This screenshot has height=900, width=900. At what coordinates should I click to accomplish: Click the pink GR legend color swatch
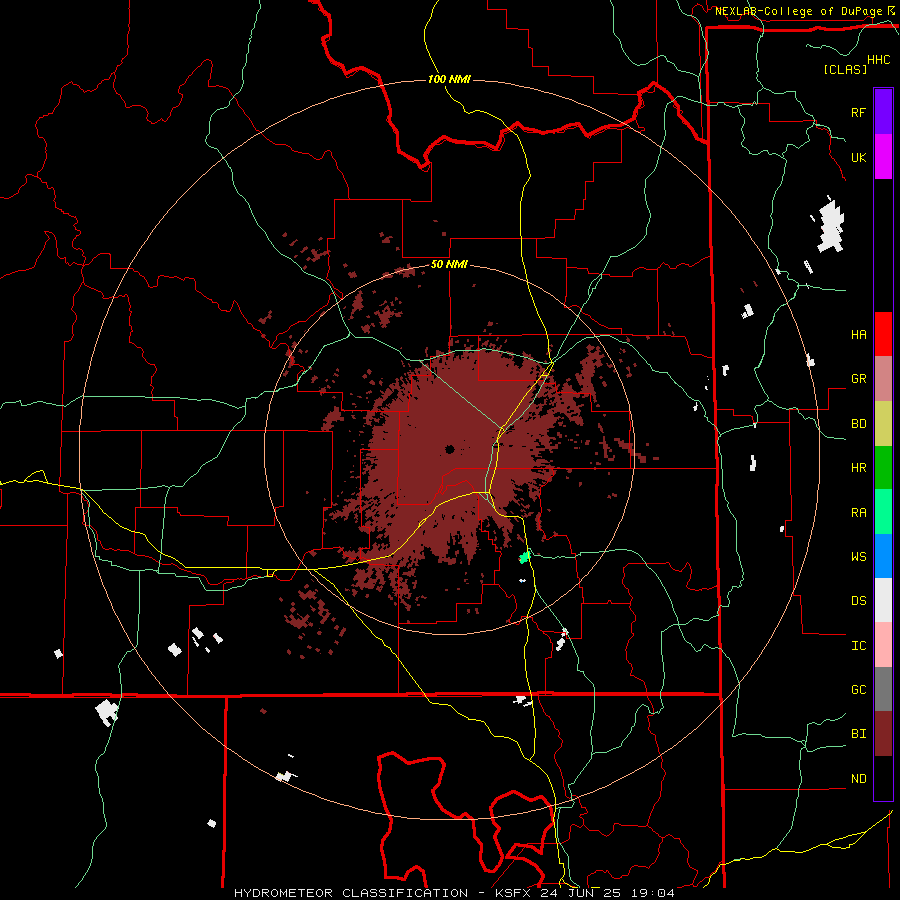click(x=883, y=378)
